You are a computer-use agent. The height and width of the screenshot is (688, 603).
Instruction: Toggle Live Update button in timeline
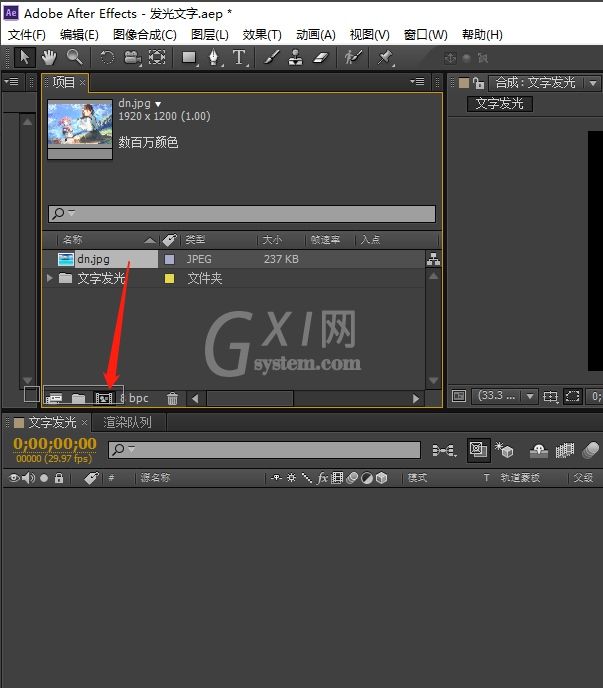pyautogui.click(x=478, y=450)
